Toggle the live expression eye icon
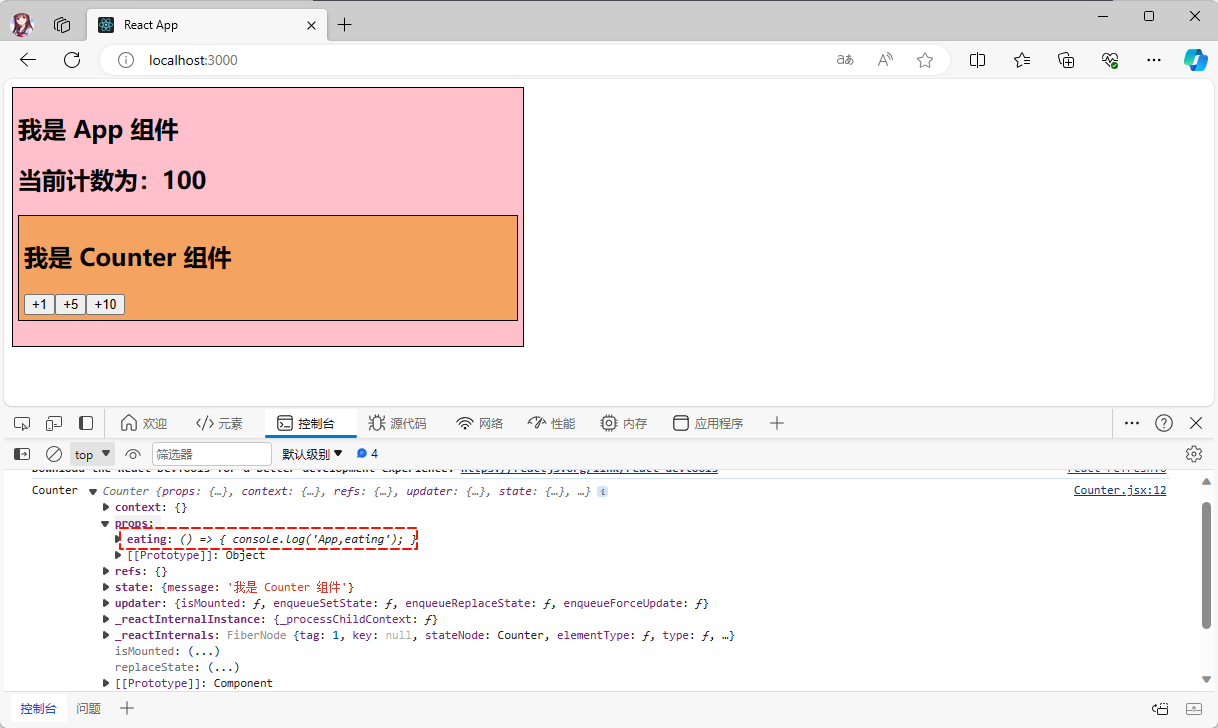The image size is (1218, 728). pos(133,453)
